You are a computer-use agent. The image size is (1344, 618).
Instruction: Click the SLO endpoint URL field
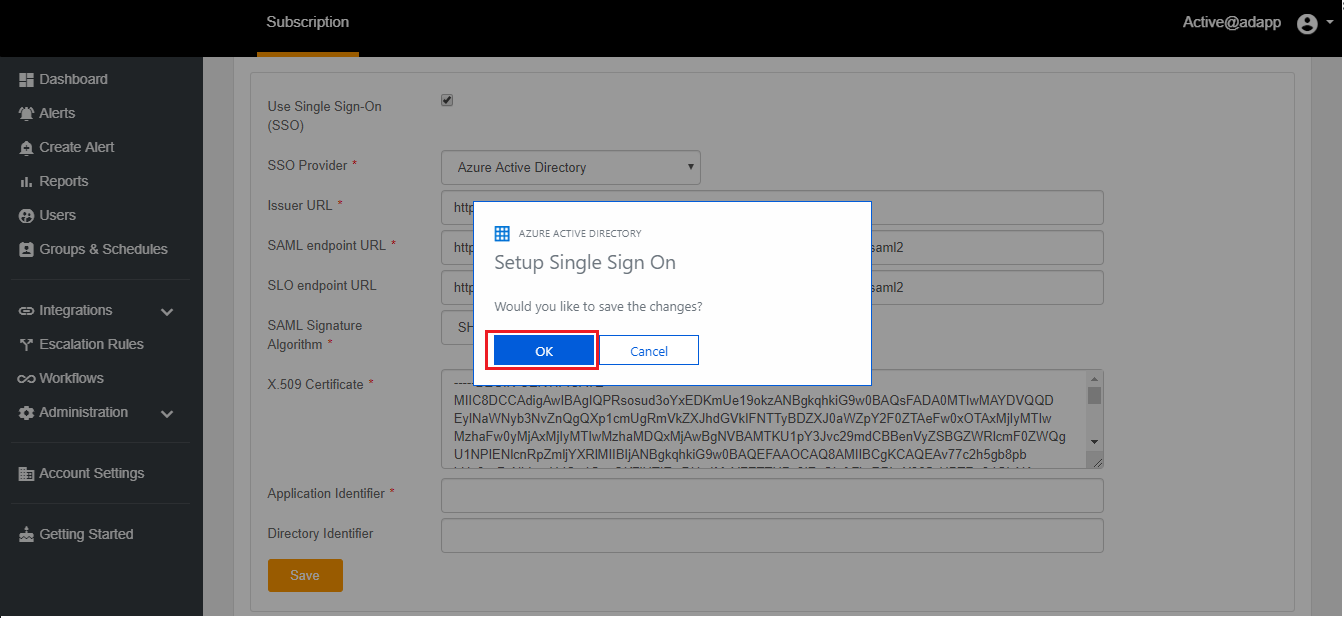(x=772, y=287)
